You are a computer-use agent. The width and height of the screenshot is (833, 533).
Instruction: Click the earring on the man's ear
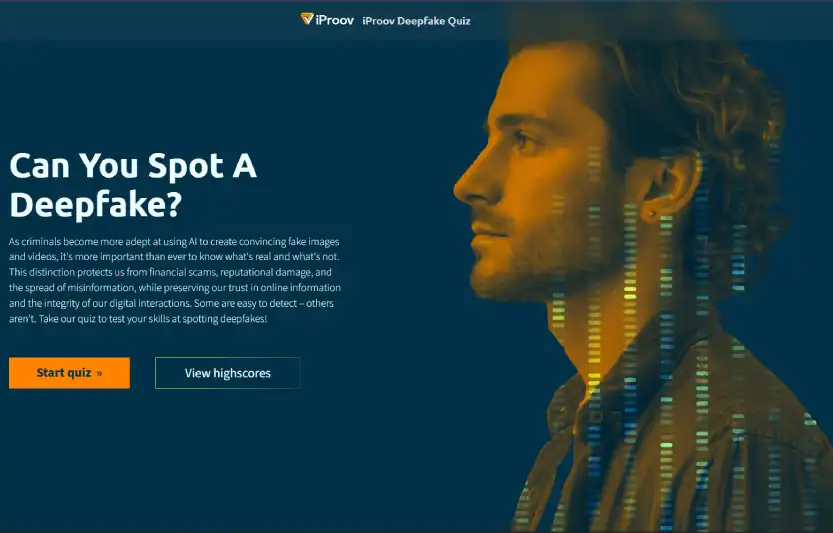652,214
